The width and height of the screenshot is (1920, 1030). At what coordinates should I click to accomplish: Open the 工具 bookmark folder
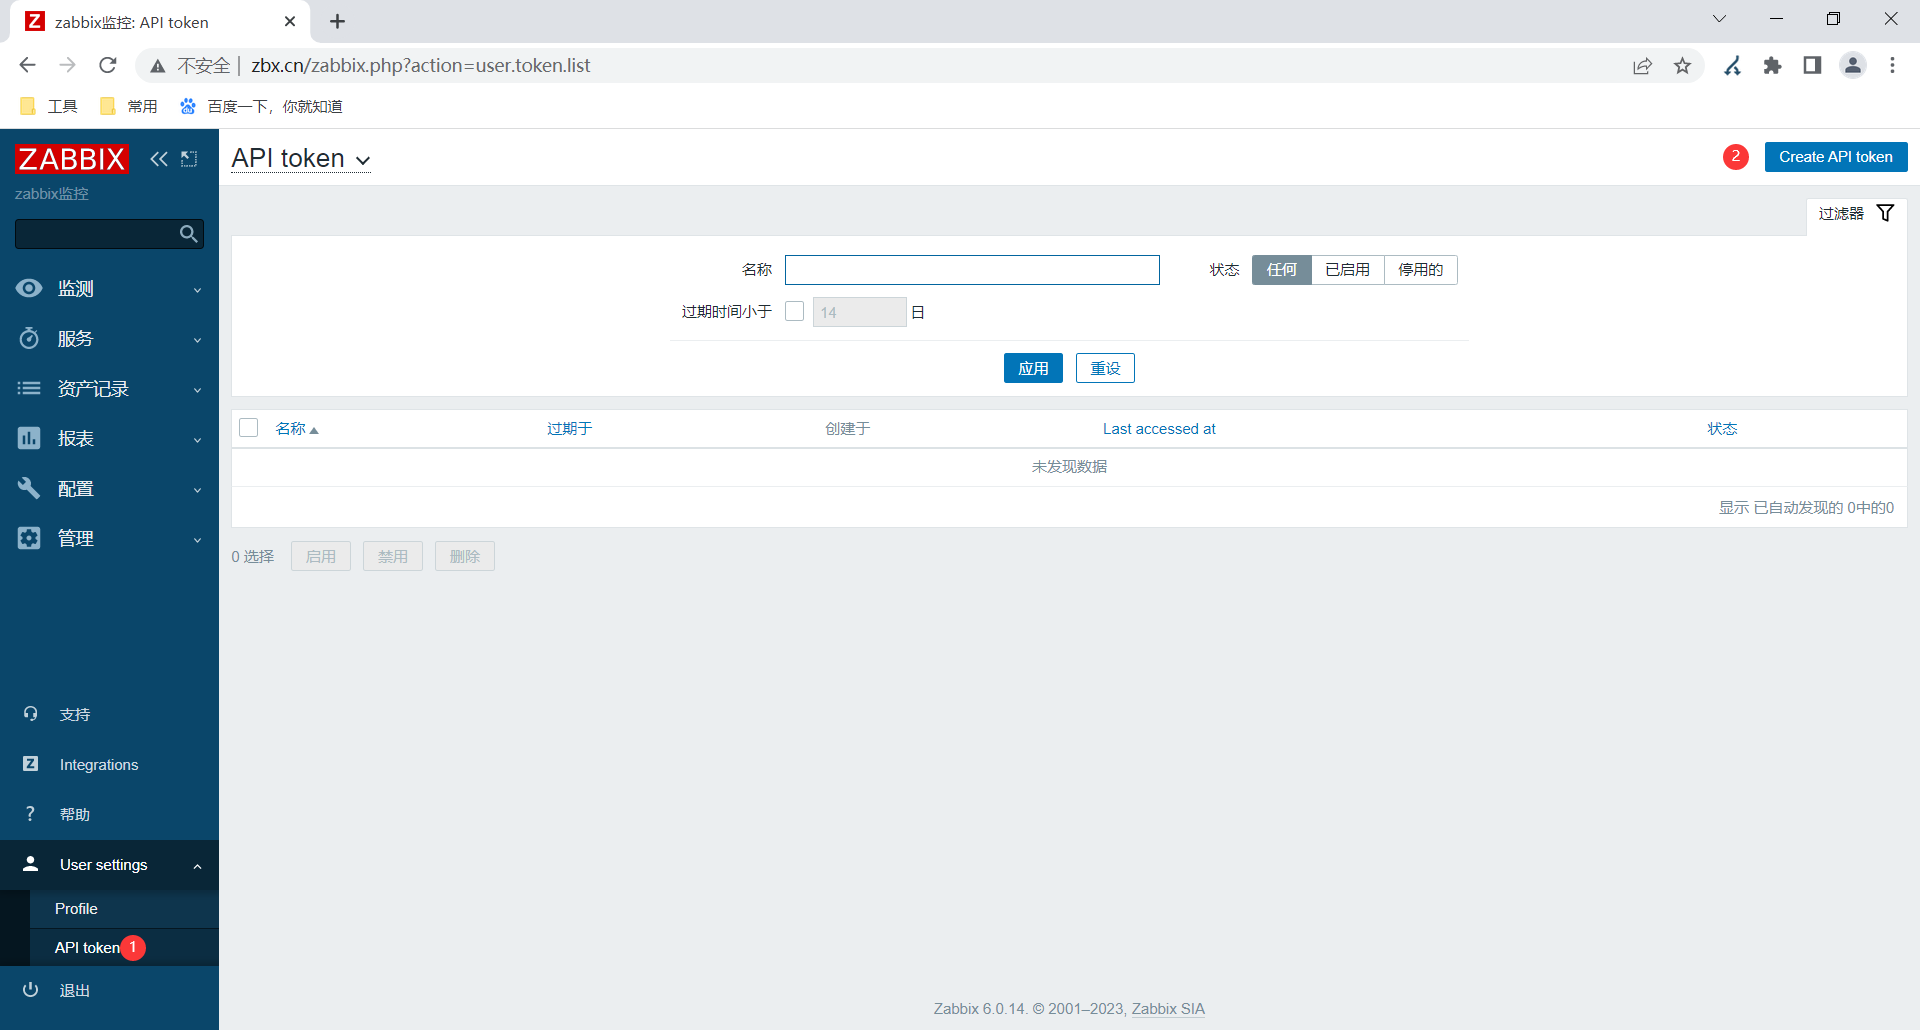coord(49,106)
